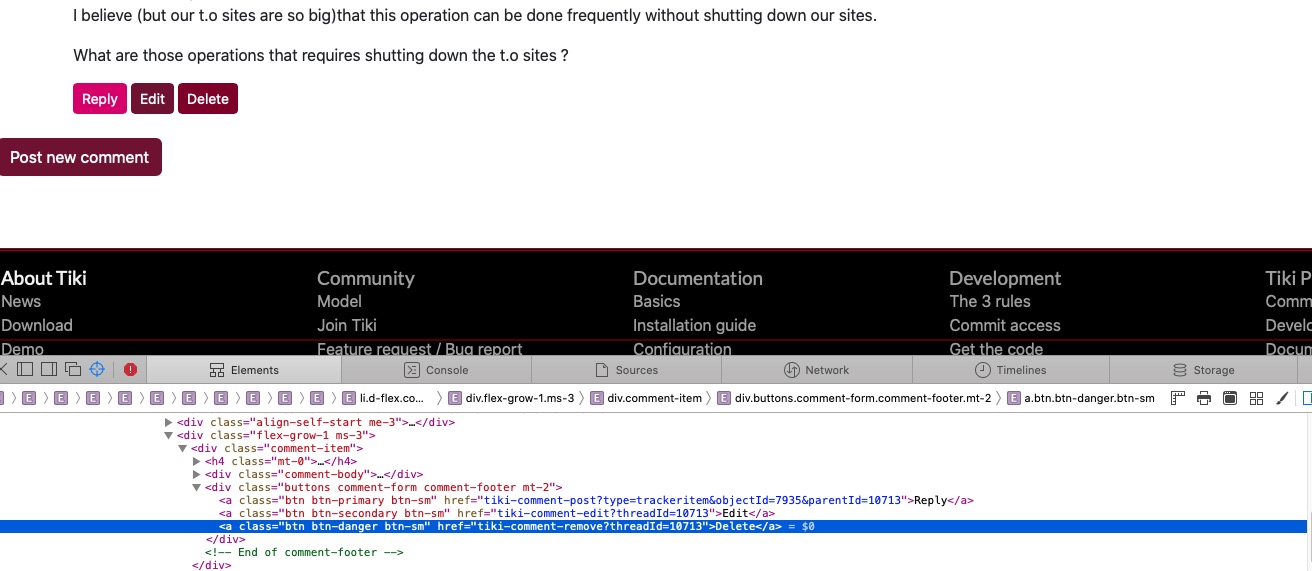This screenshot has height=571, width=1312.
Task: Switch to the Storage tab
Action: (1204, 370)
